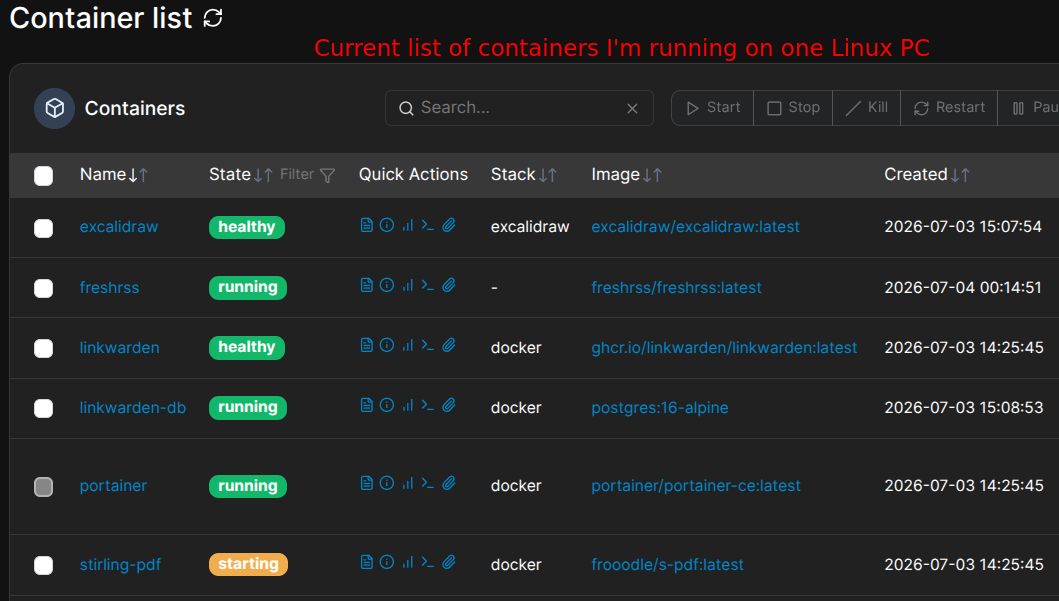Image resolution: width=1059 pixels, height=601 pixels.
Task: Open the excalidraw container link
Action: click(x=119, y=227)
